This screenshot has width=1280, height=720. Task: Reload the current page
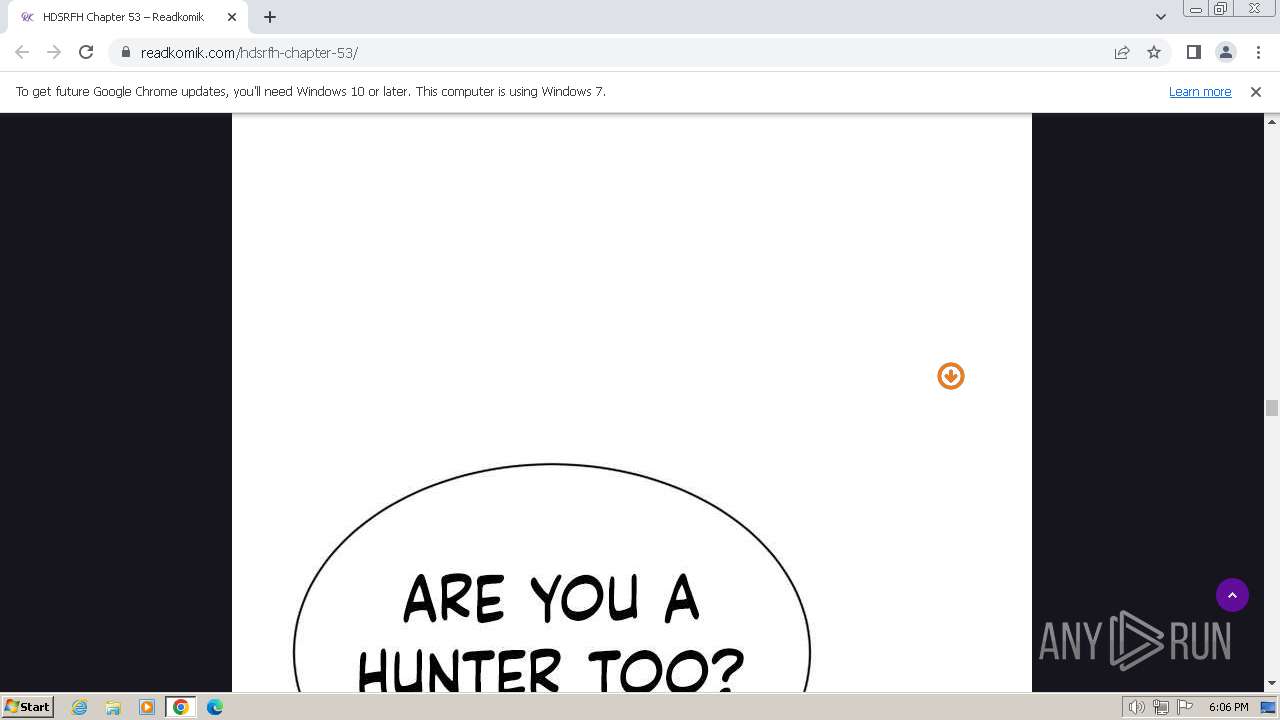[86, 52]
